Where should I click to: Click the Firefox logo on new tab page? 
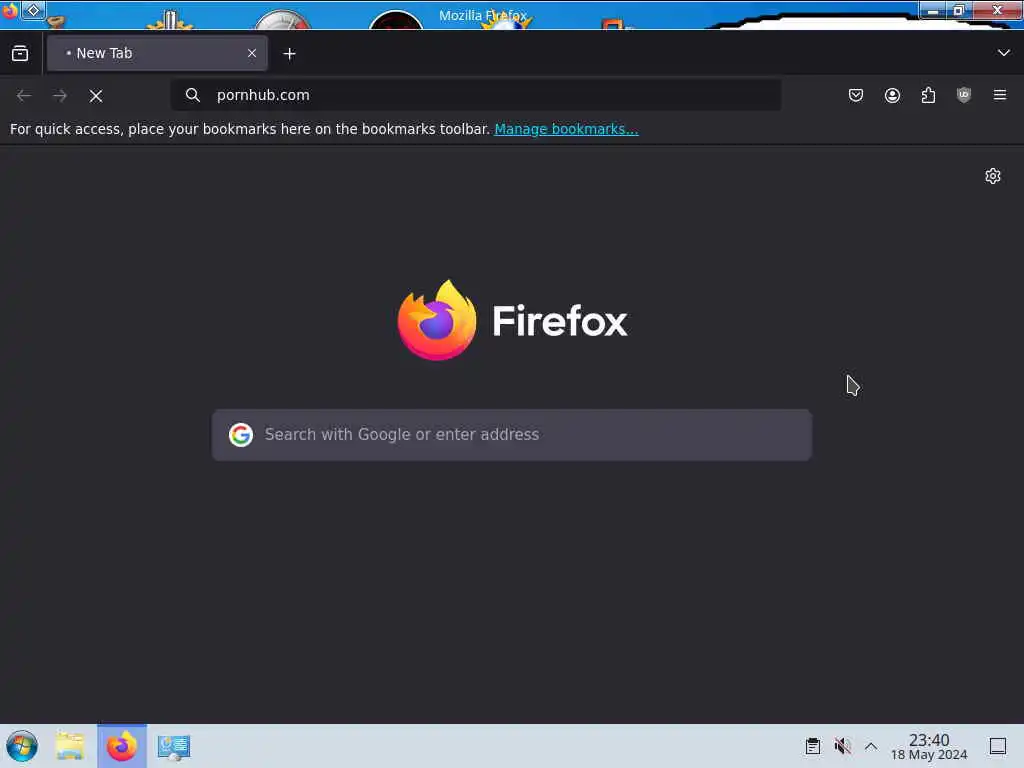pos(512,321)
